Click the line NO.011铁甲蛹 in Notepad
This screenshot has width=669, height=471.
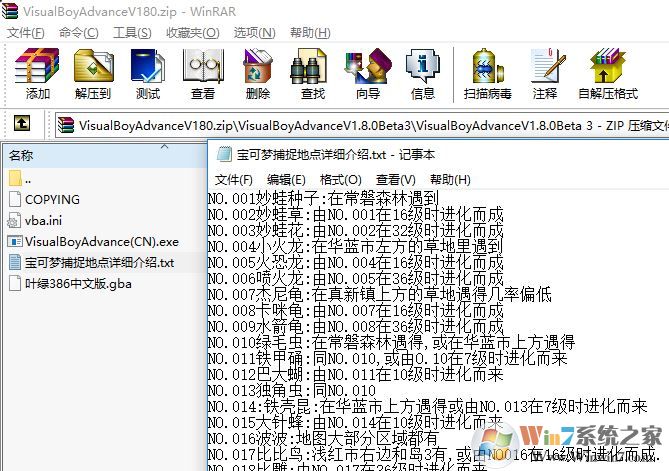(x=388, y=358)
